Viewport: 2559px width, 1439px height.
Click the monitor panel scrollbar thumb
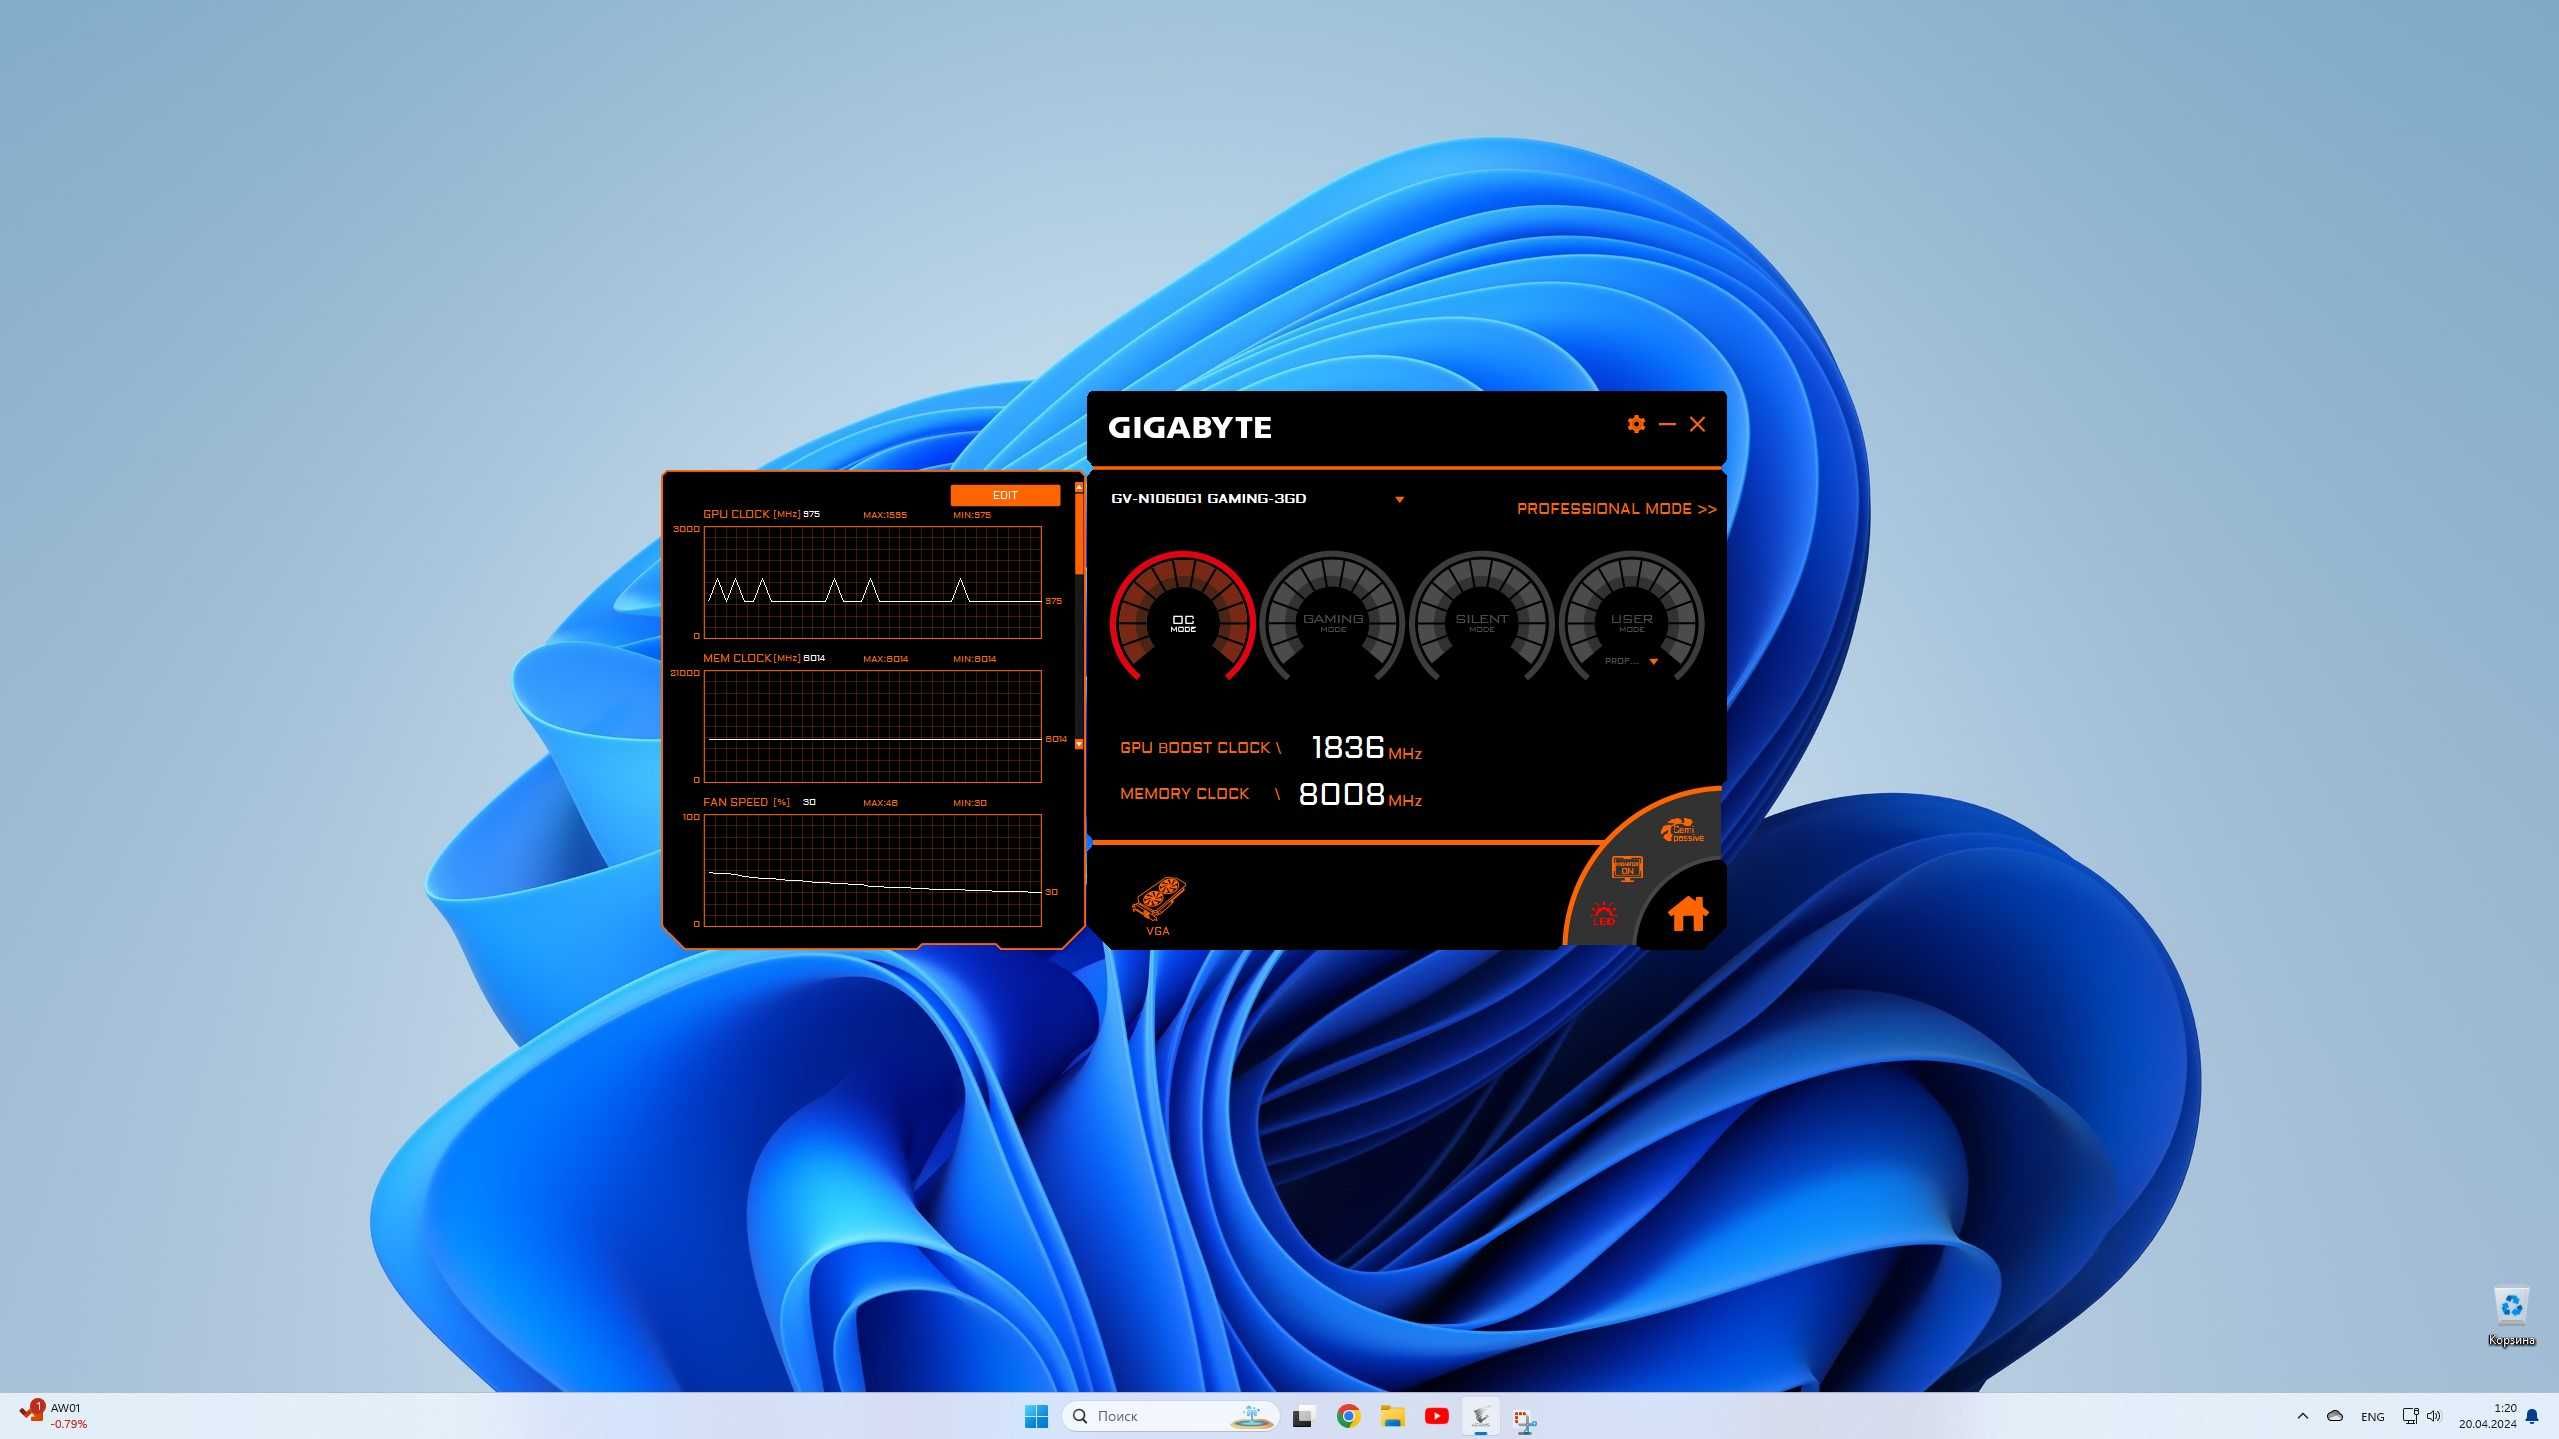[1079, 533]
